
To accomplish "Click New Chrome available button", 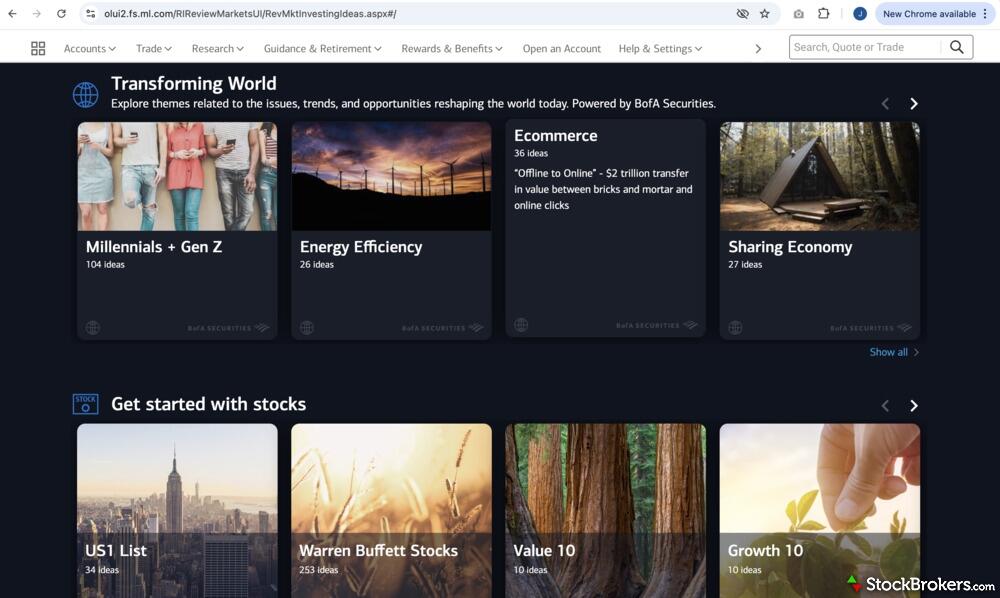I will coord(929,14).
